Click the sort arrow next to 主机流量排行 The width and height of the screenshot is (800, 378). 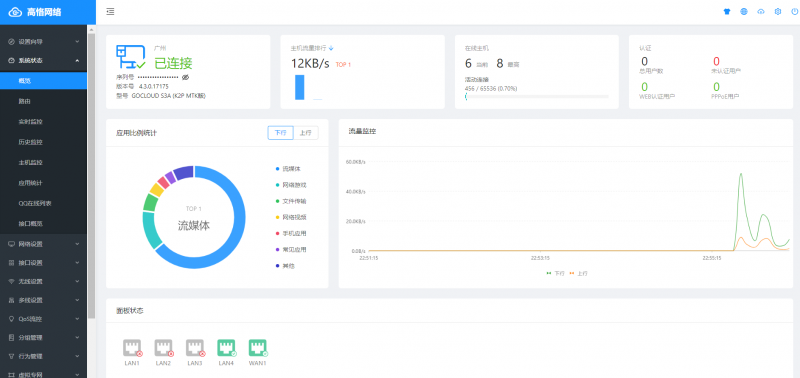click(331, 48)
